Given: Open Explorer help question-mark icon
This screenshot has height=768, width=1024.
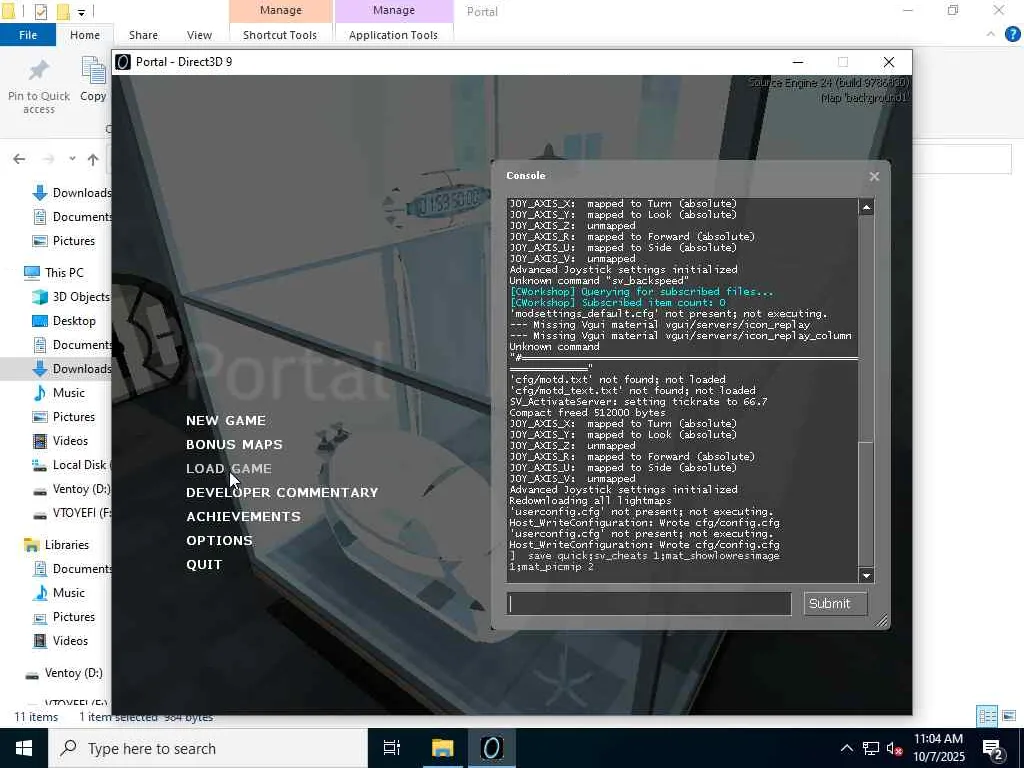Looking at the screenshot, I should [x=1013, y=35].
